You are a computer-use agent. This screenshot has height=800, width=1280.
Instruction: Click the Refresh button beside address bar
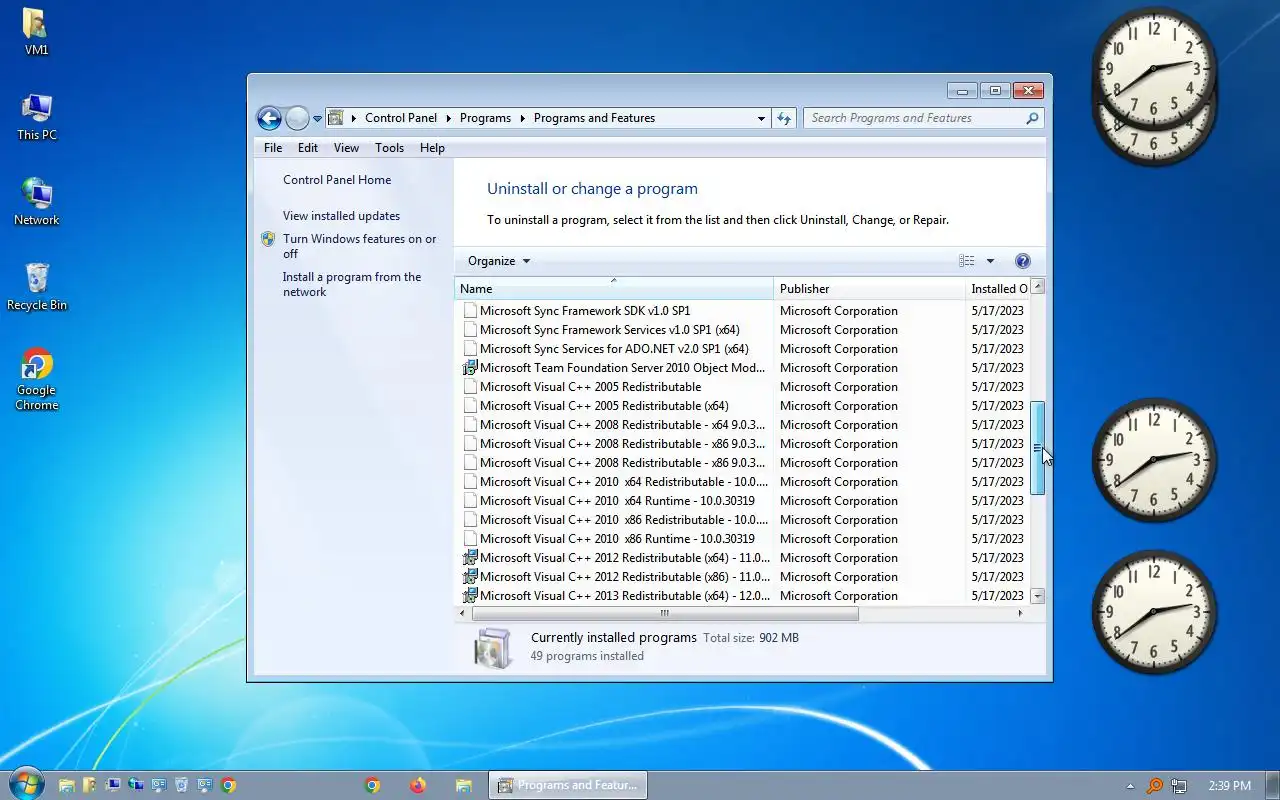784,118
